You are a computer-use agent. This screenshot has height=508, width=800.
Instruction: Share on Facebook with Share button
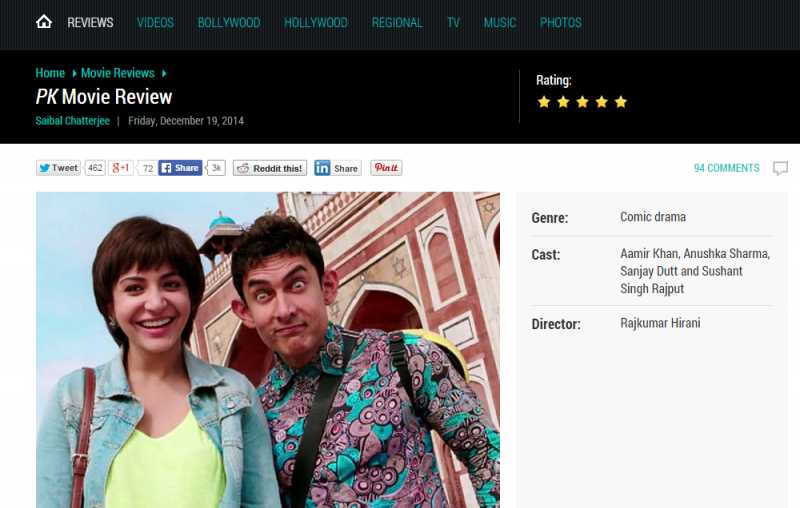point(180,168)
